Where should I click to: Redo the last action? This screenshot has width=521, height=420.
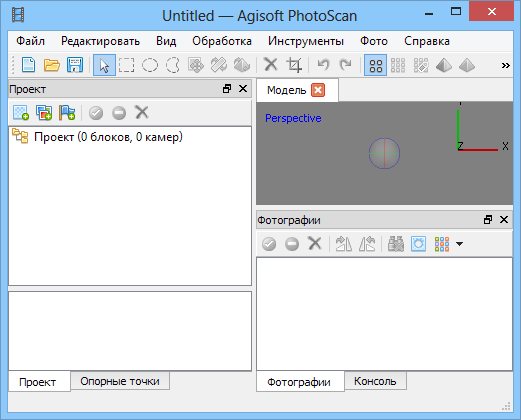tap(345, 65)
